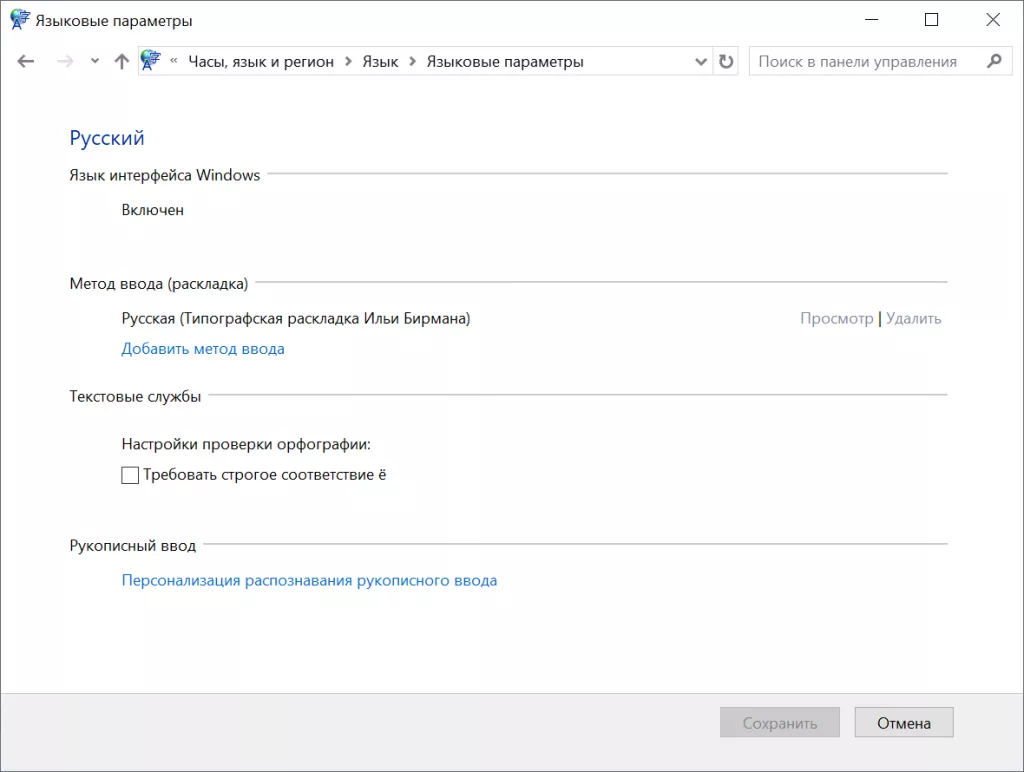Click the forward navigation arrow
This screenshot has height=772, width=1024.
click(65, 61)
